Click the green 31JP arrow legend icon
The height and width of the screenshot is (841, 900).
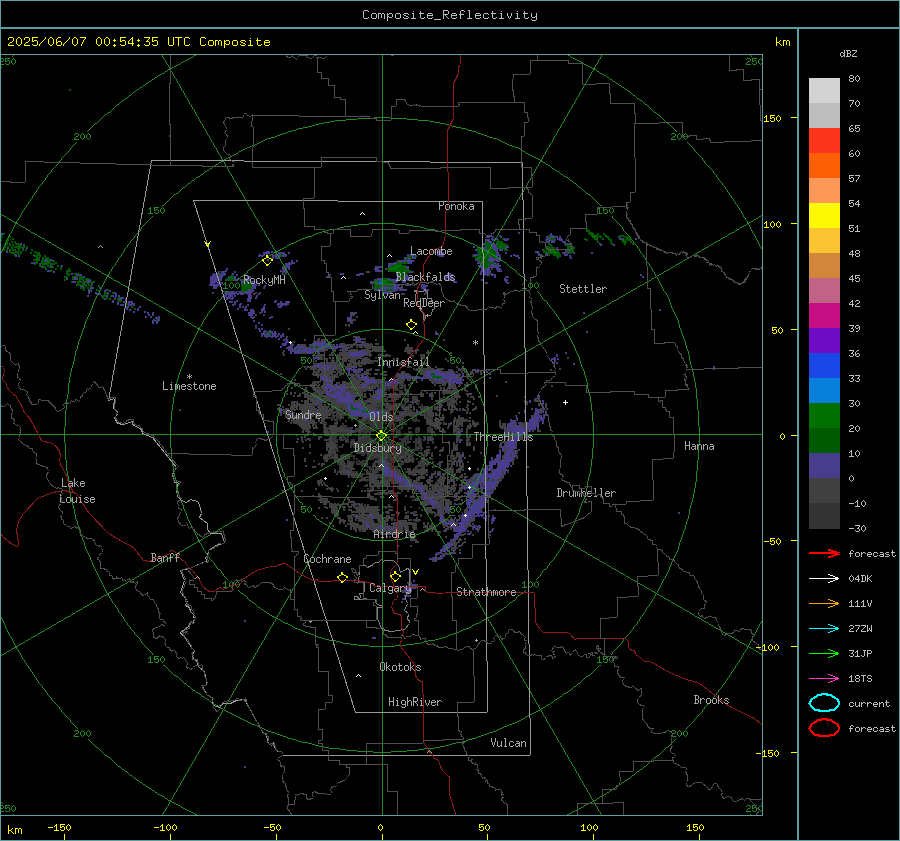[x=824, y=653]
